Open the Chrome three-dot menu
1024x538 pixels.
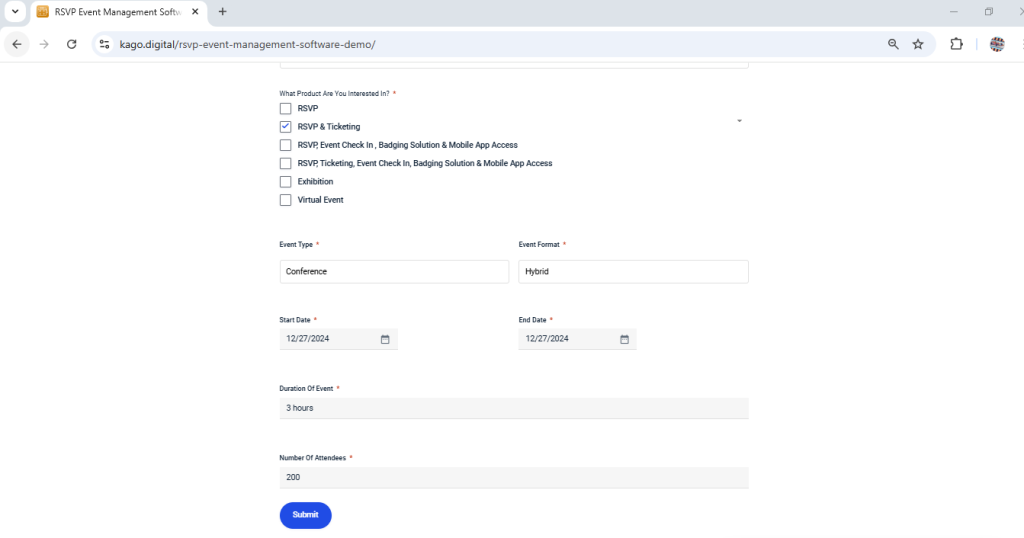click(1019, 44)
